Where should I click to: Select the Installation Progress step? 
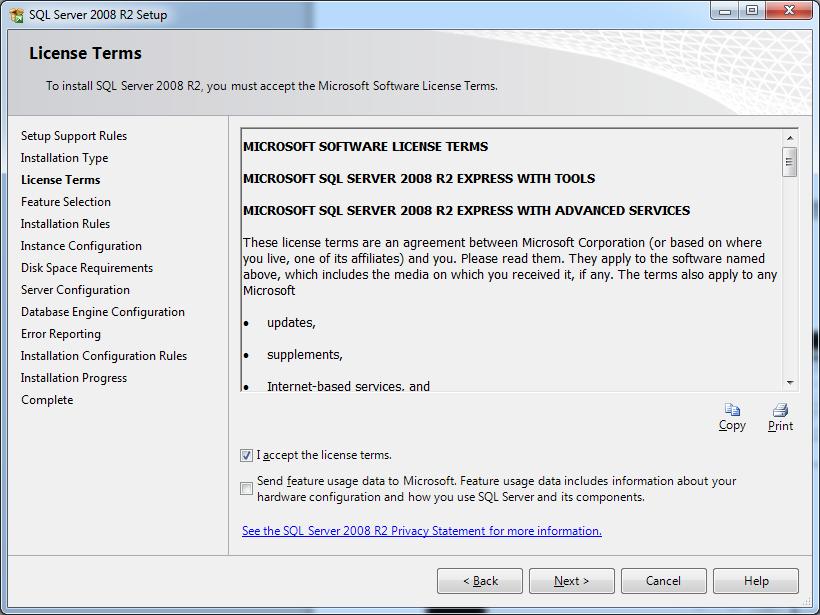[74, 378]
